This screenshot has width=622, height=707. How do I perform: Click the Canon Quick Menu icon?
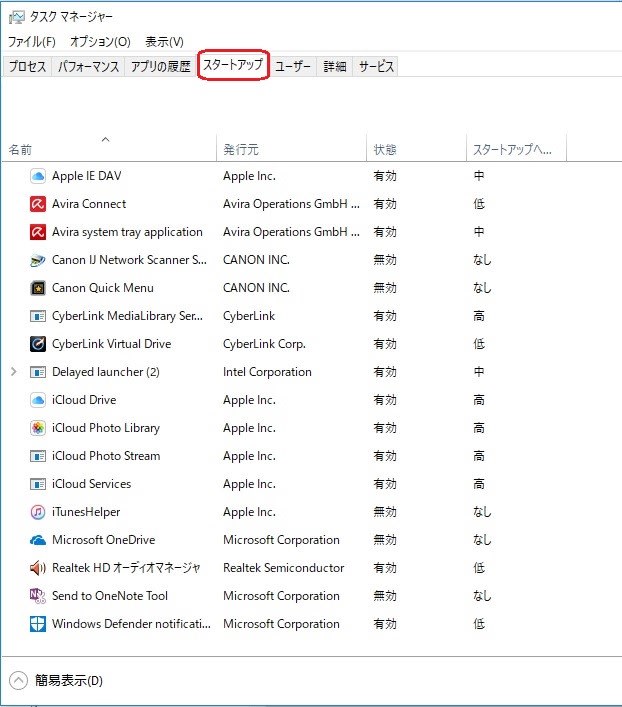pos(38,288)
